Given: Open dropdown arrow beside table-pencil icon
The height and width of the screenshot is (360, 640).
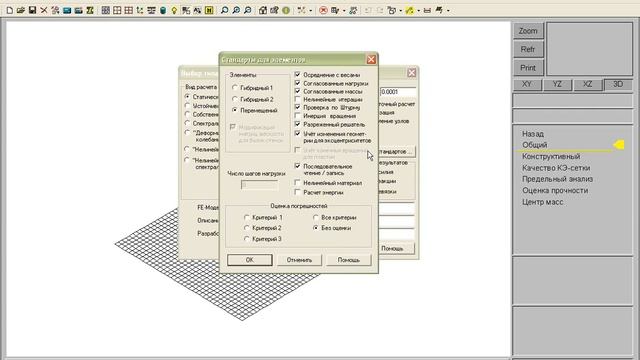Looking at the screenshot, I should pyautogui.click(x=344, y=11).
